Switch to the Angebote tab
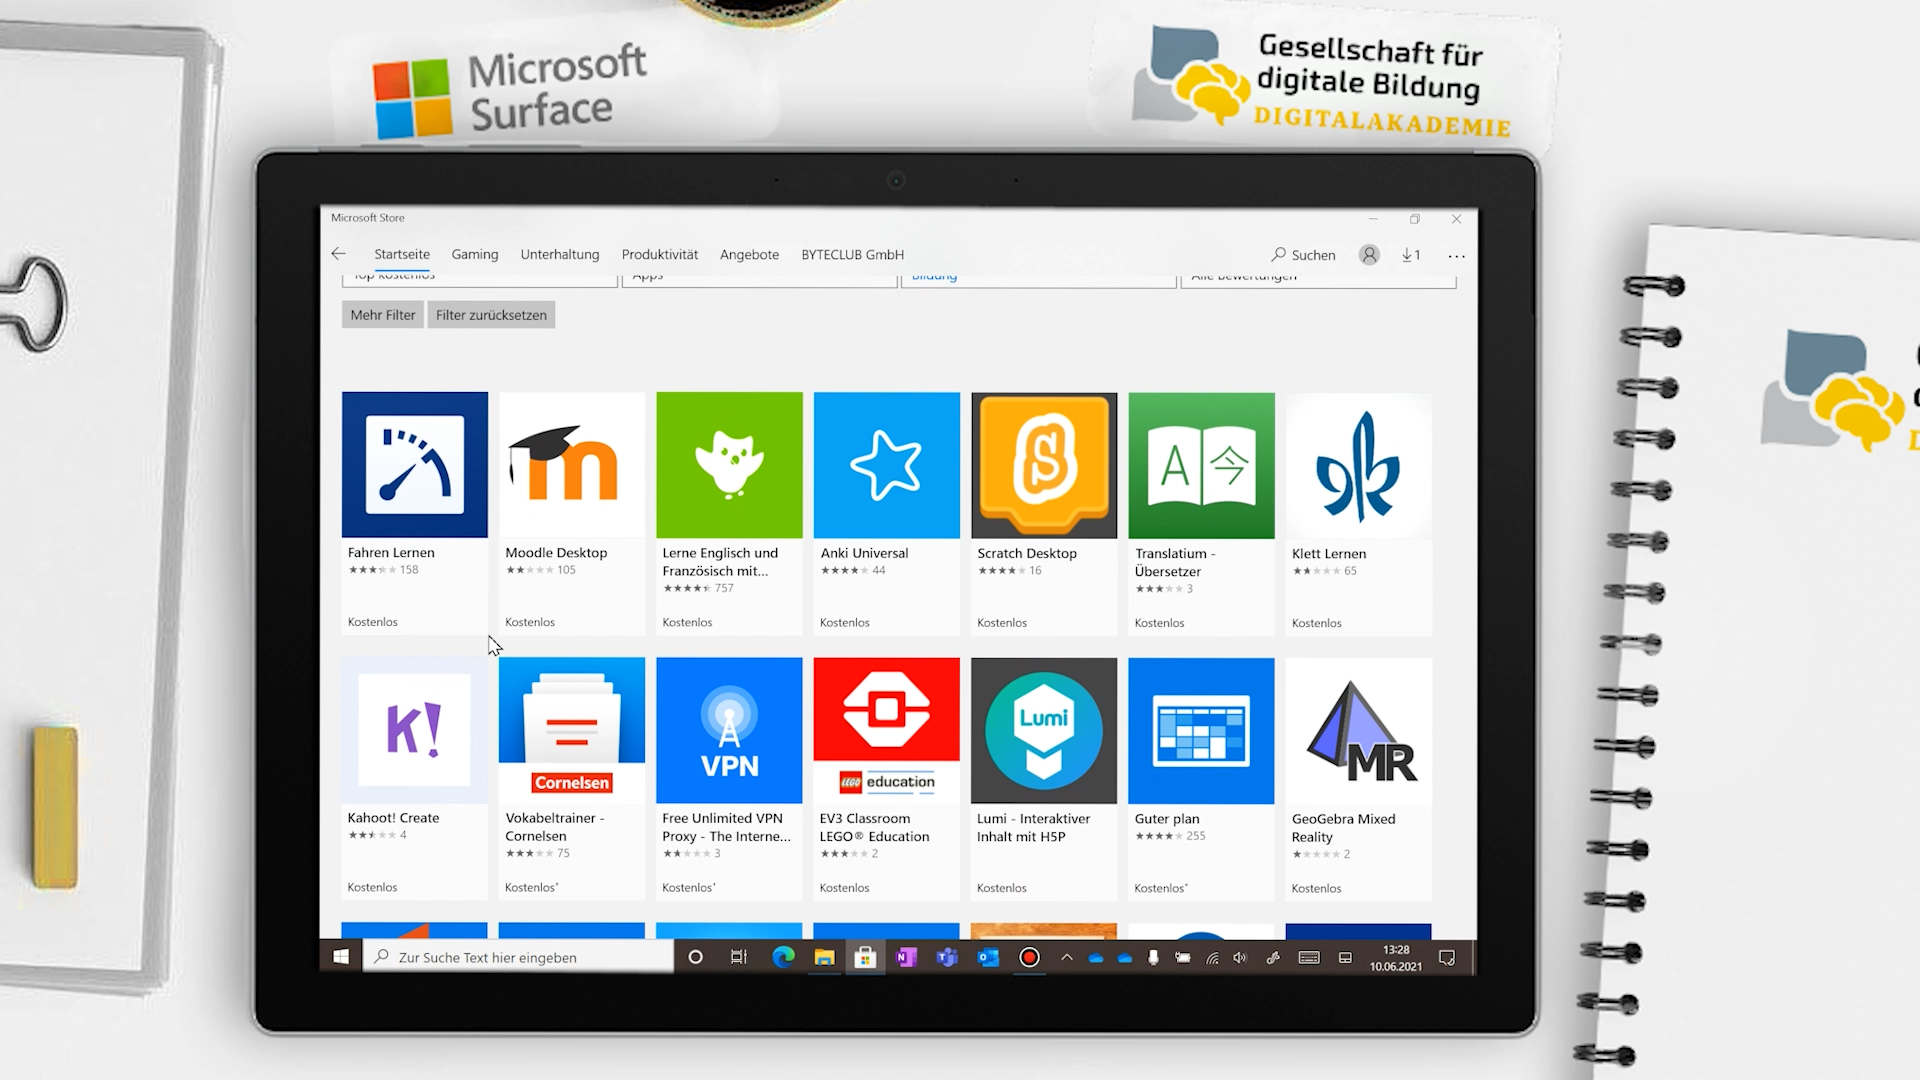 [x=749, y=254]
